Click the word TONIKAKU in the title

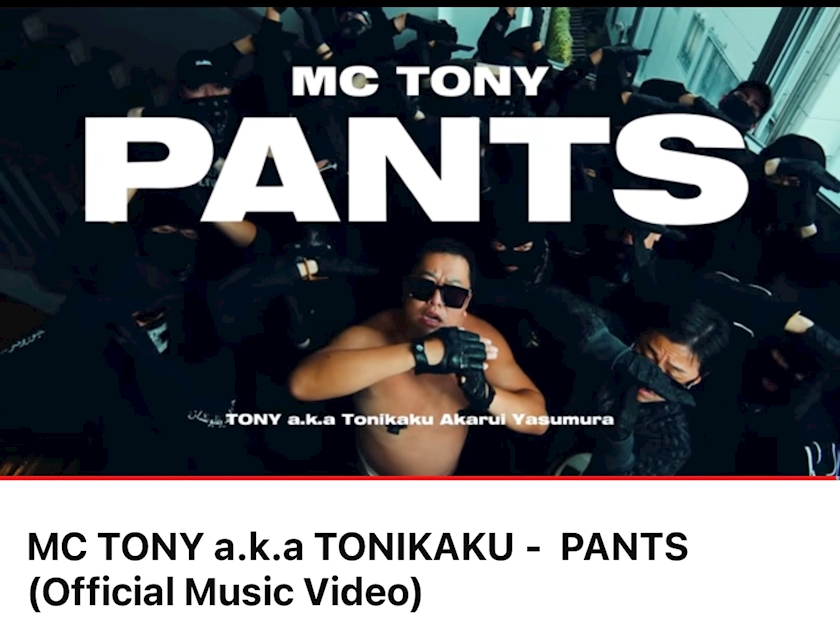point(414,547)
